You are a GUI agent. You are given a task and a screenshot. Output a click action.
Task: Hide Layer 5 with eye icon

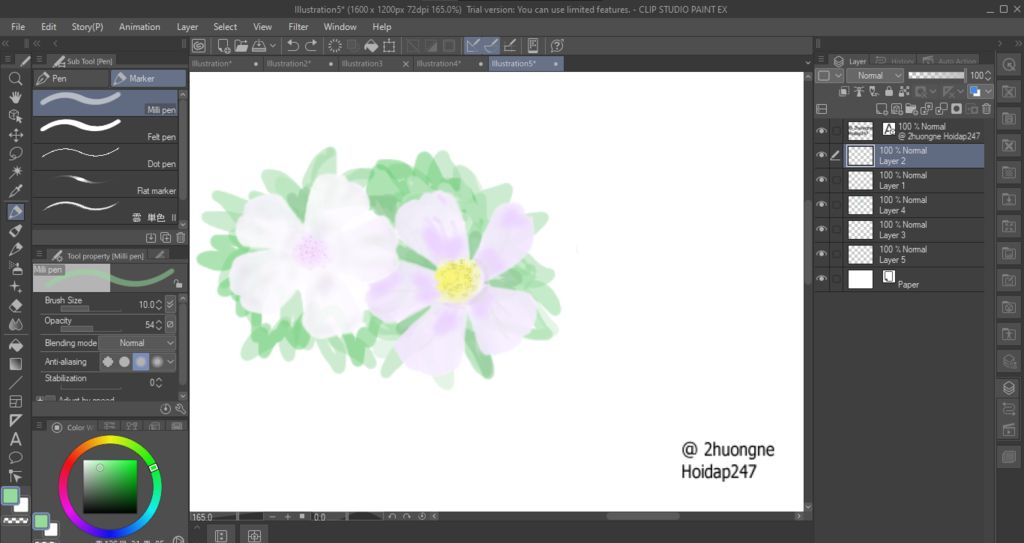pyautogui.click(x=822, y=254)
